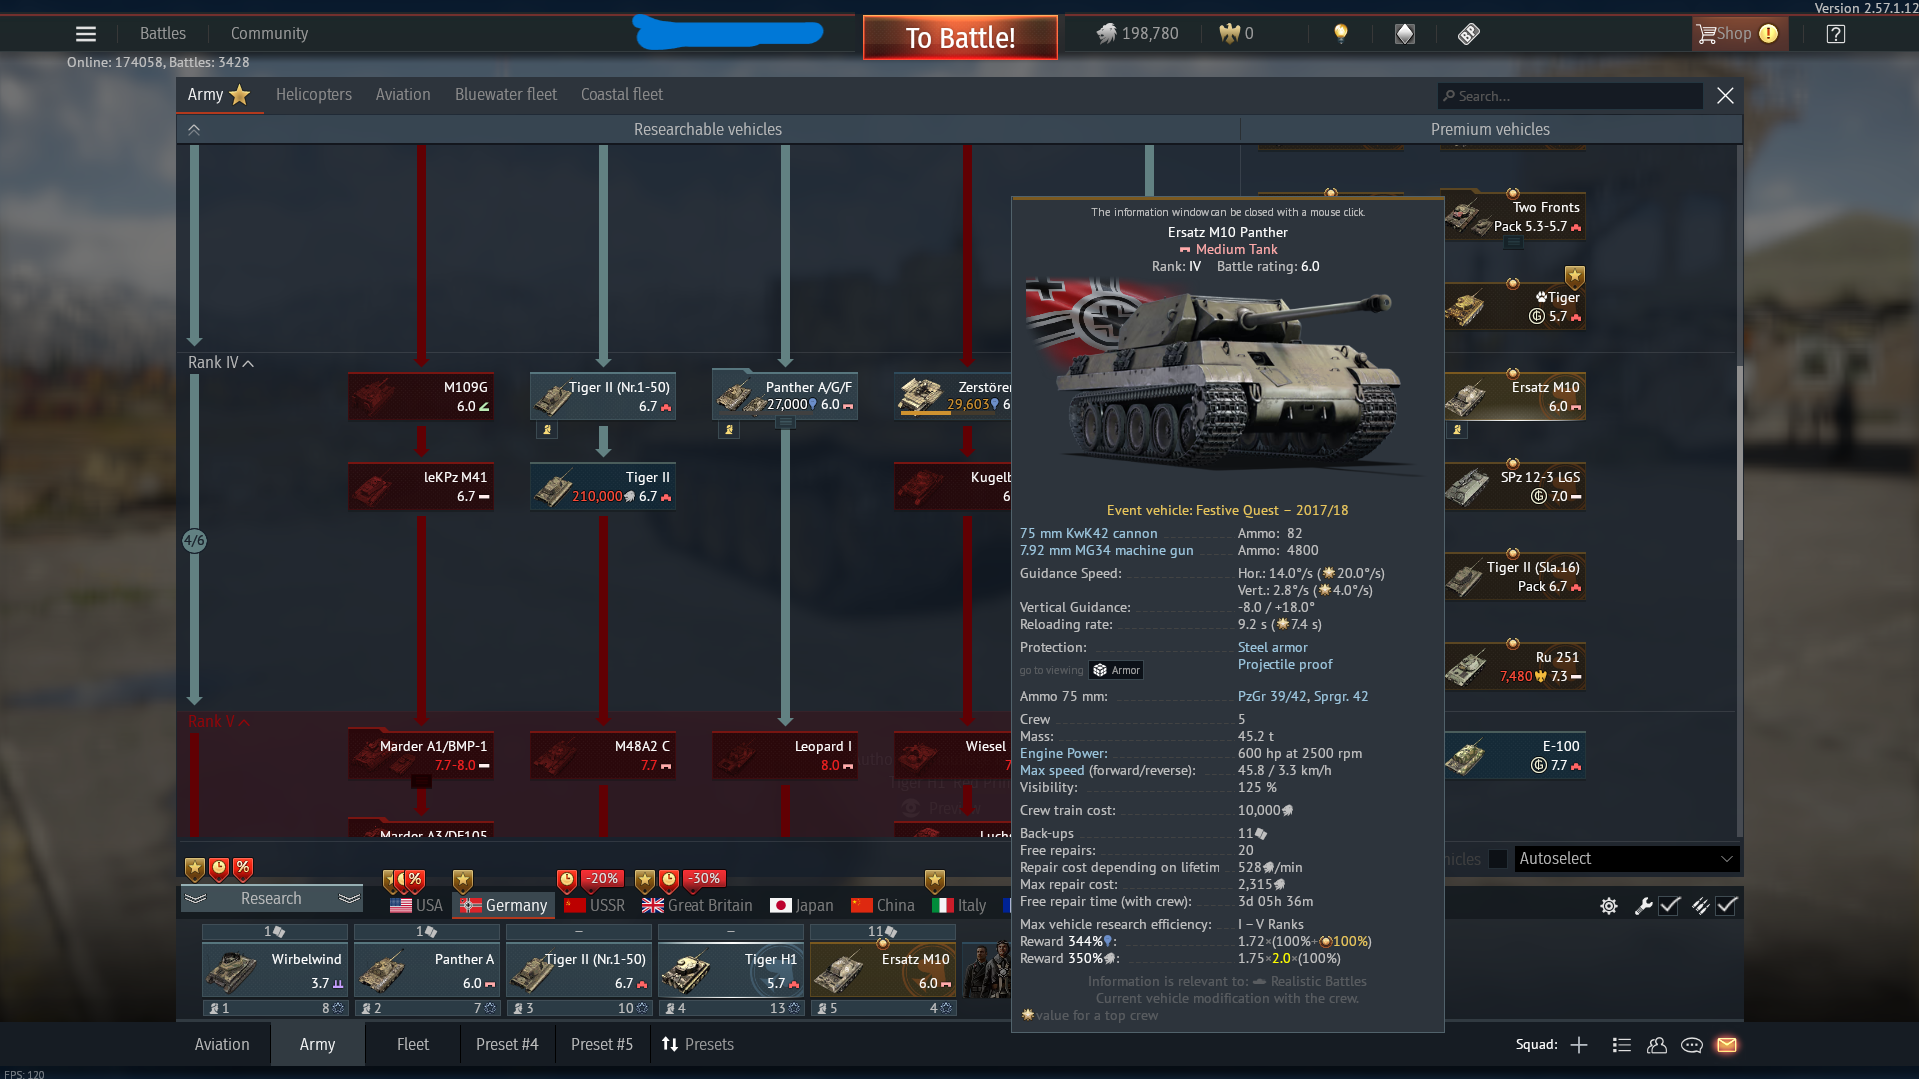Open the hamburger main menu

pyautogui.click(x=86, y=34)
